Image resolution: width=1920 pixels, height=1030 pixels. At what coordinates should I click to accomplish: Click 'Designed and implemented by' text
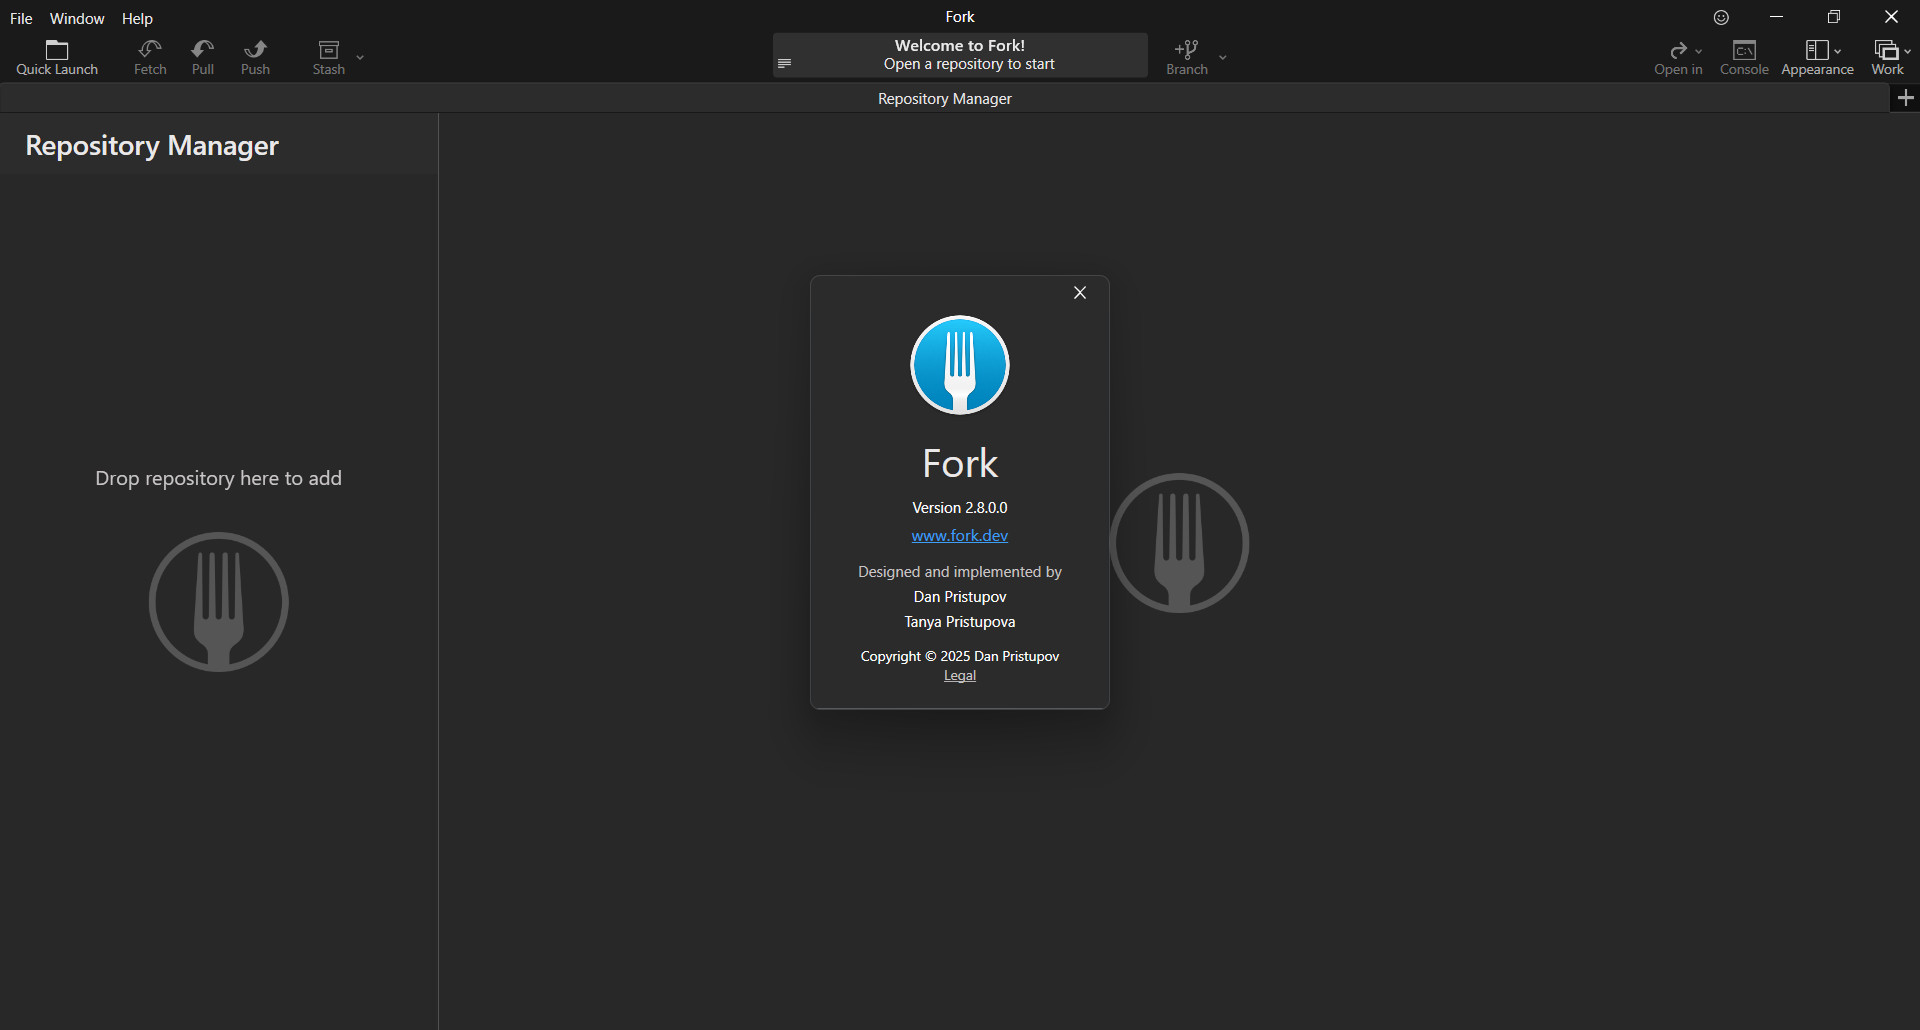[x=960, y=572]
